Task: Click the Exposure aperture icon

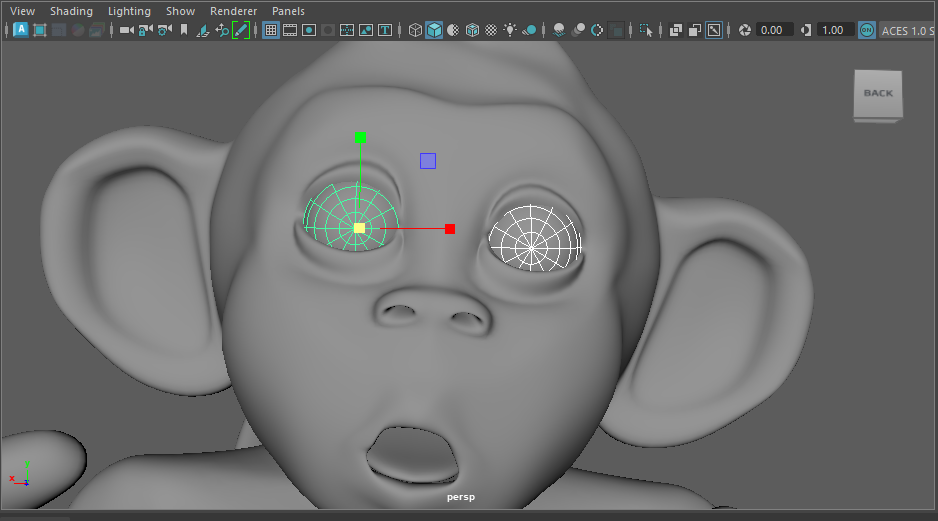Action: [x=745, y=30]
